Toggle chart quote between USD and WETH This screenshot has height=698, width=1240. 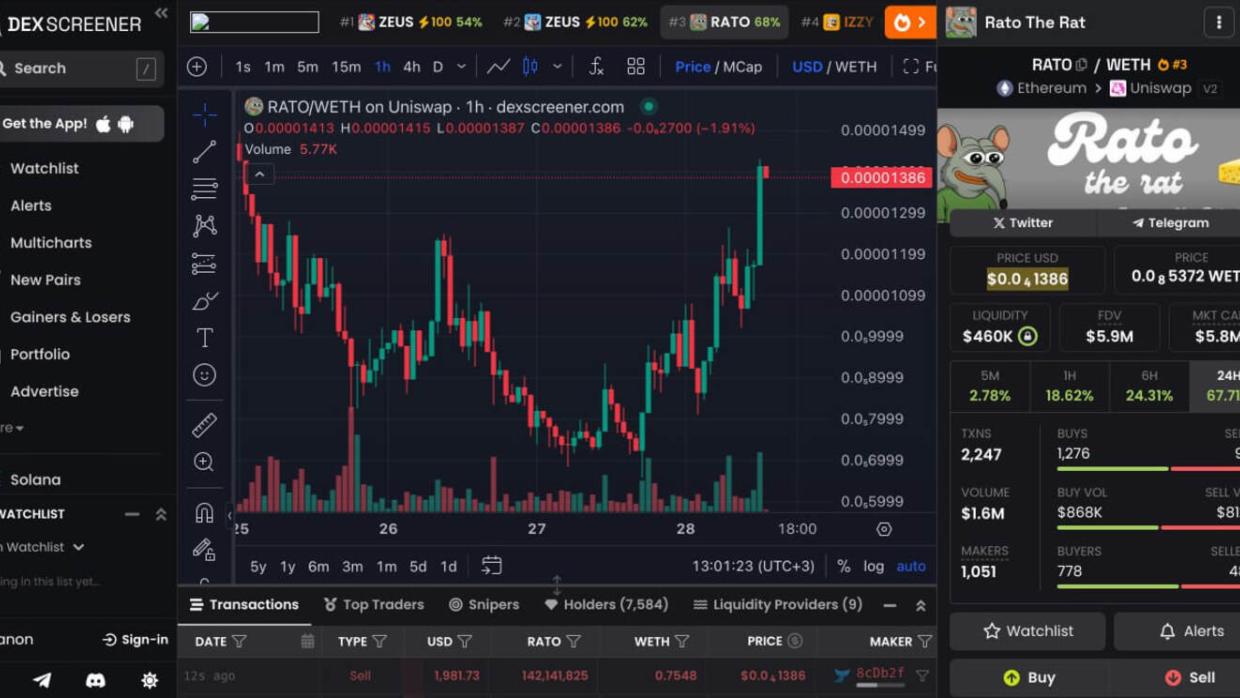(834, 67)
